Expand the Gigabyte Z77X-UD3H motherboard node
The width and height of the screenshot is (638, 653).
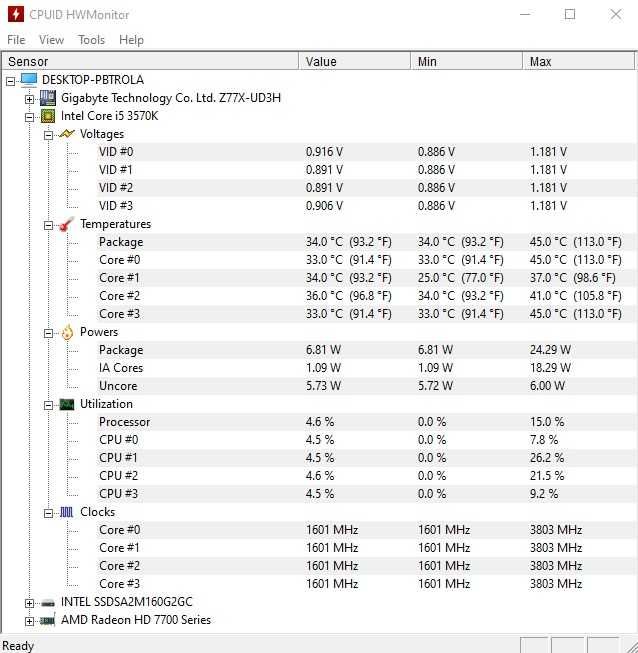29,99
